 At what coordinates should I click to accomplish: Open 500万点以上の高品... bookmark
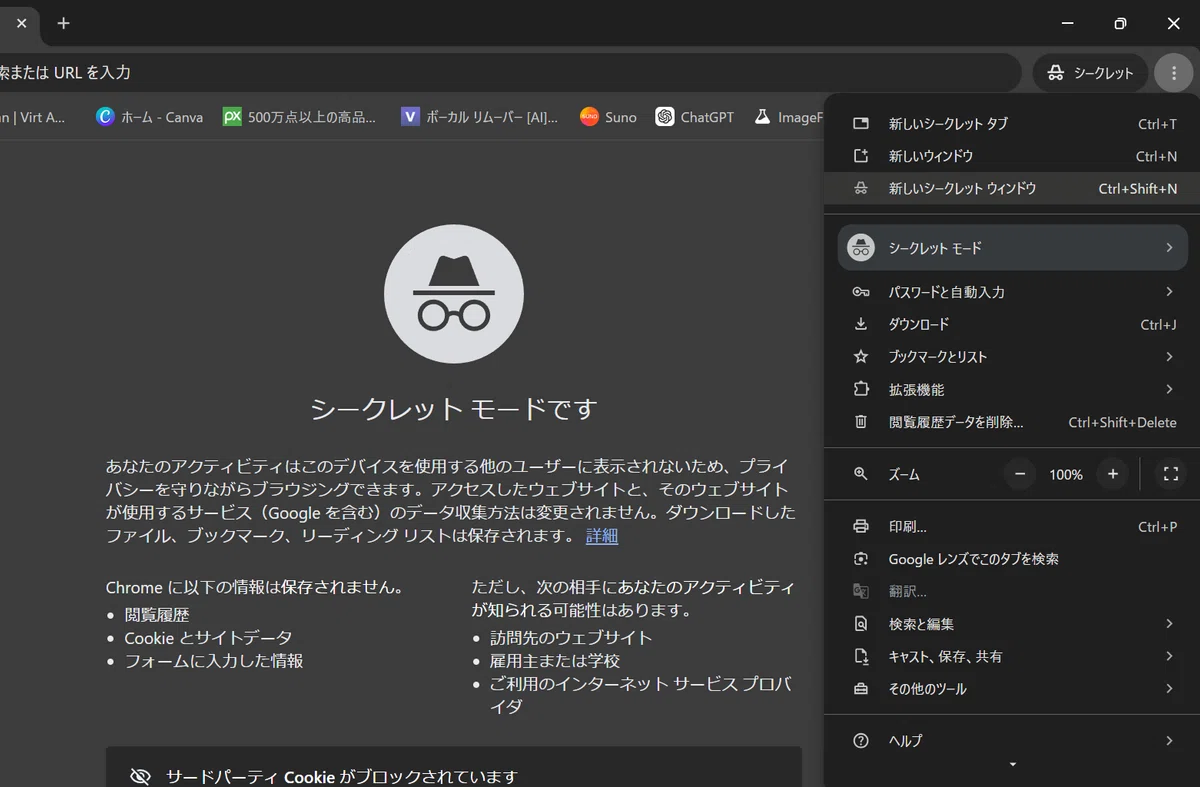[x=300, y=117]
